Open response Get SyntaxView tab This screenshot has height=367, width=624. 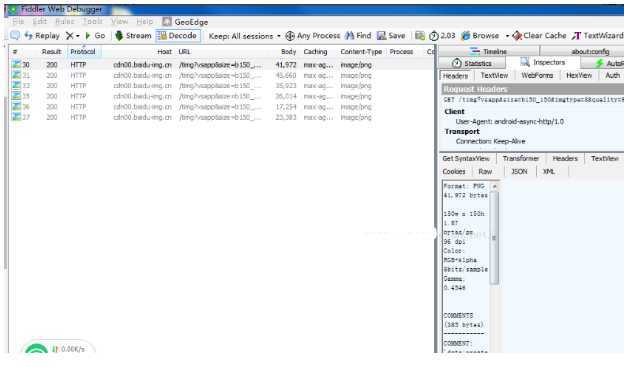tap(466, 158)
